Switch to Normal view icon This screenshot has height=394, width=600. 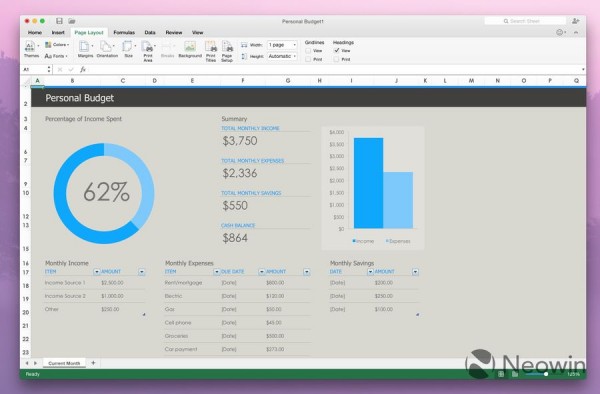tap(501, 374)
